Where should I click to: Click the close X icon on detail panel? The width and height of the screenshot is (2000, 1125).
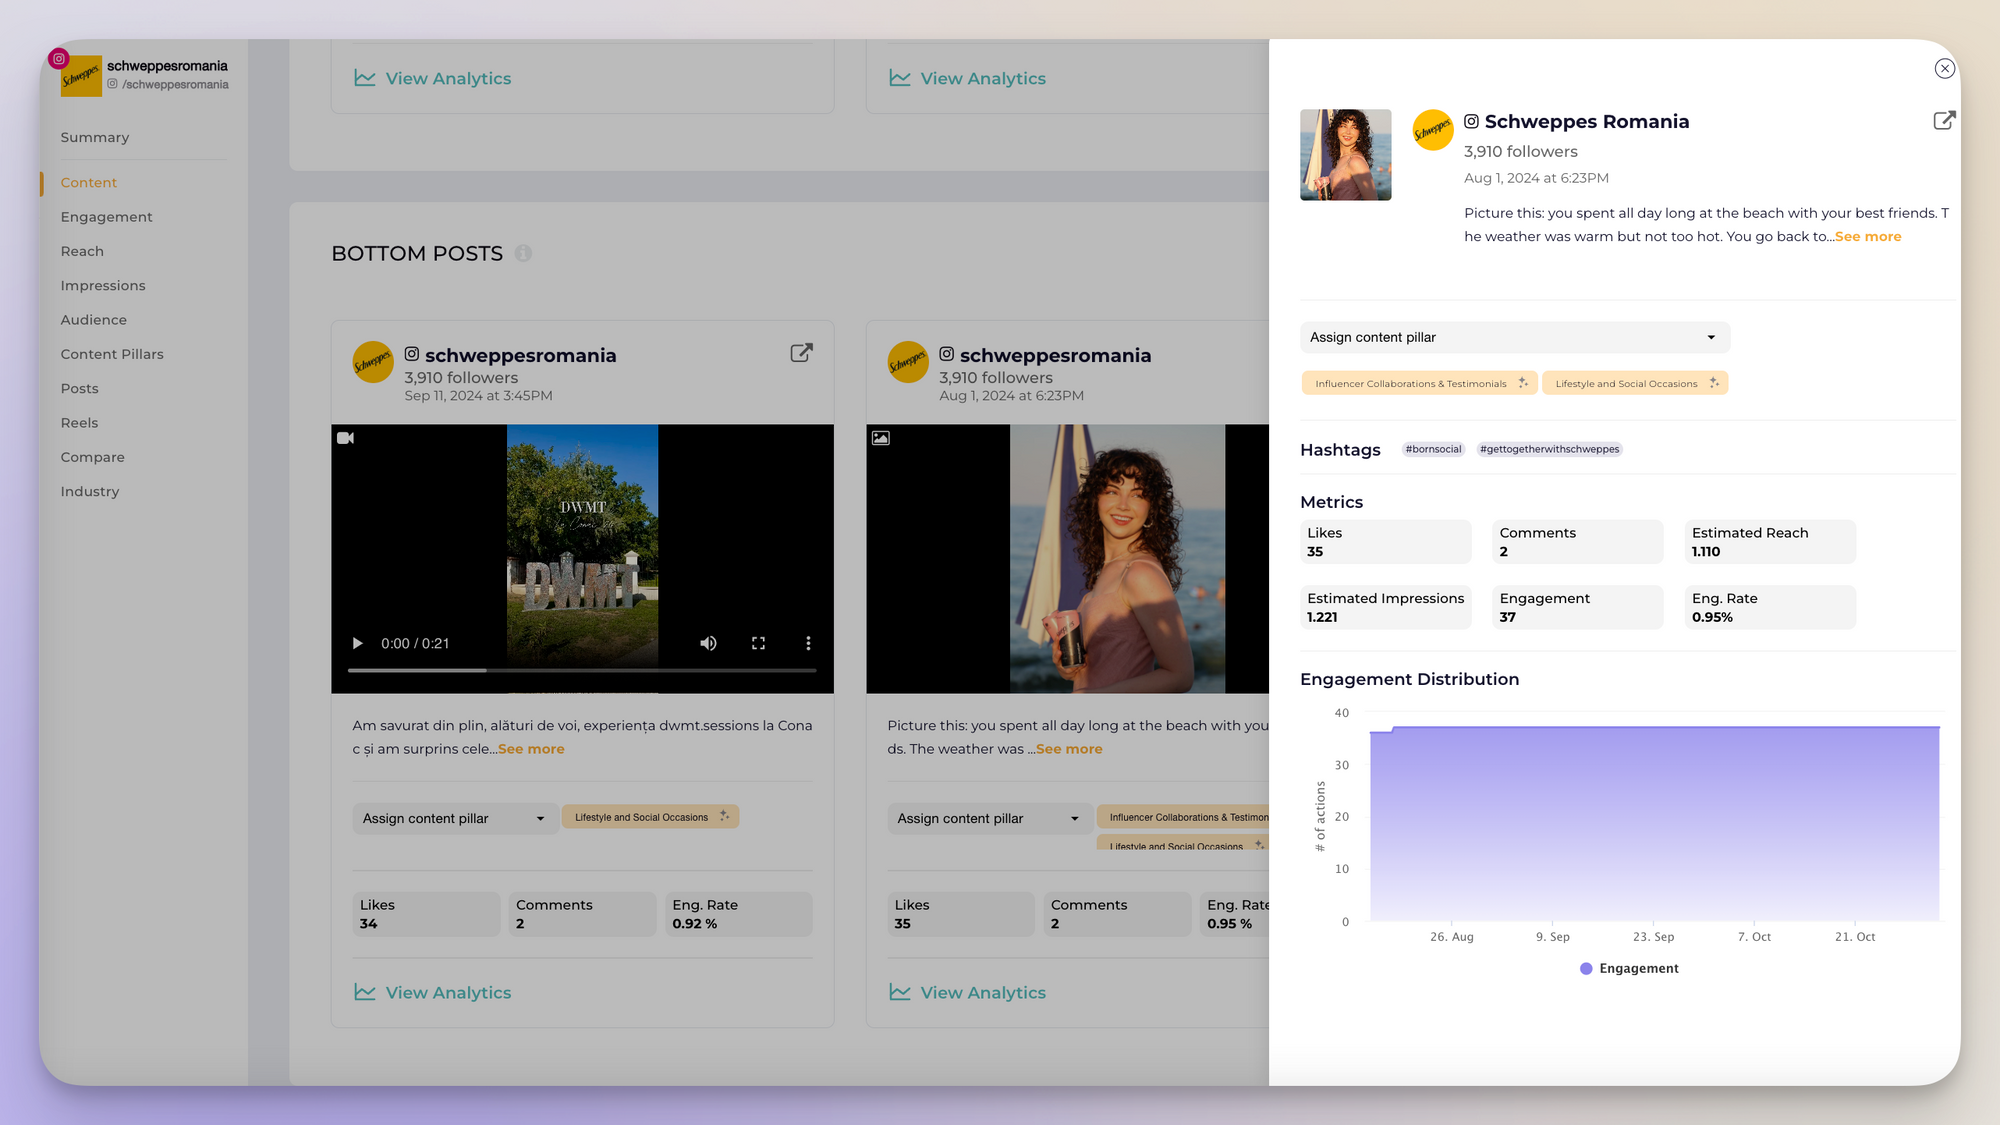tap(1946, 69)
